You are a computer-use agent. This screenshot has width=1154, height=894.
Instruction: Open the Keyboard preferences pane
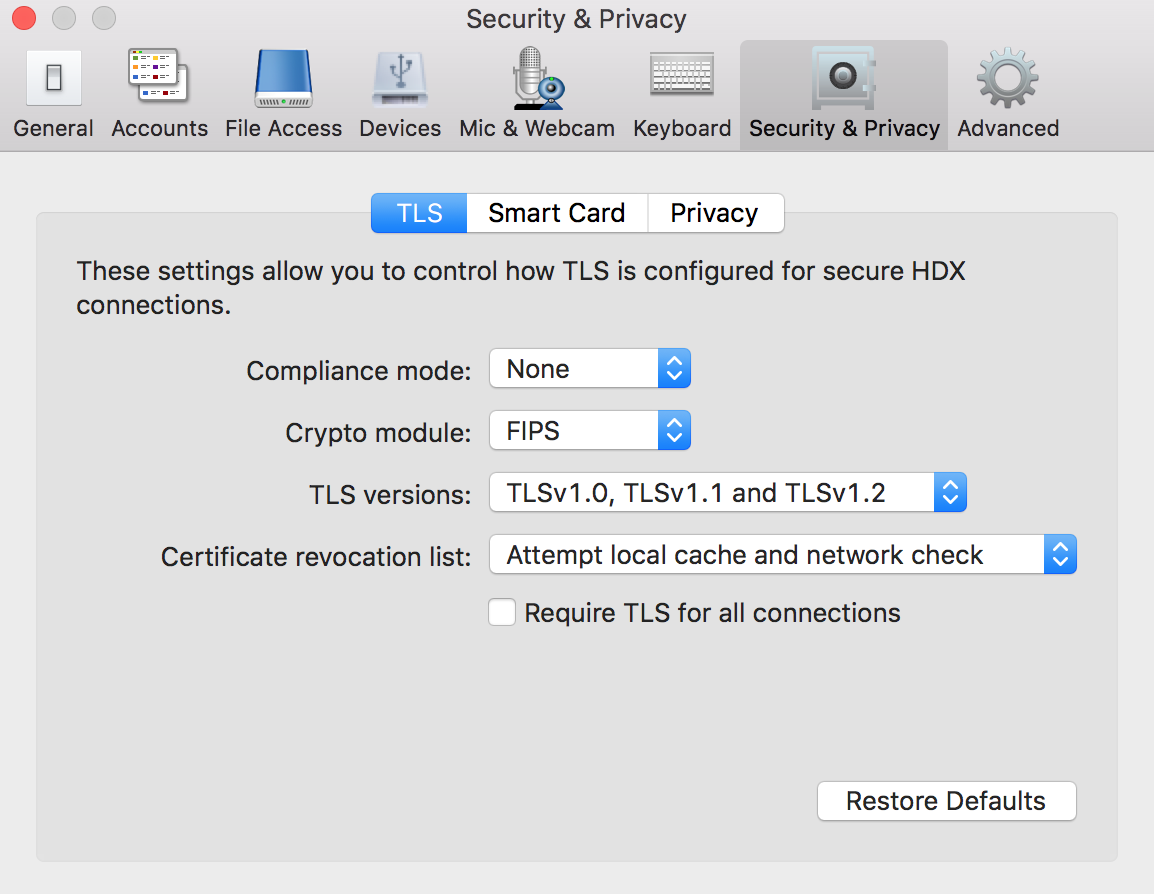click(682, 96)
